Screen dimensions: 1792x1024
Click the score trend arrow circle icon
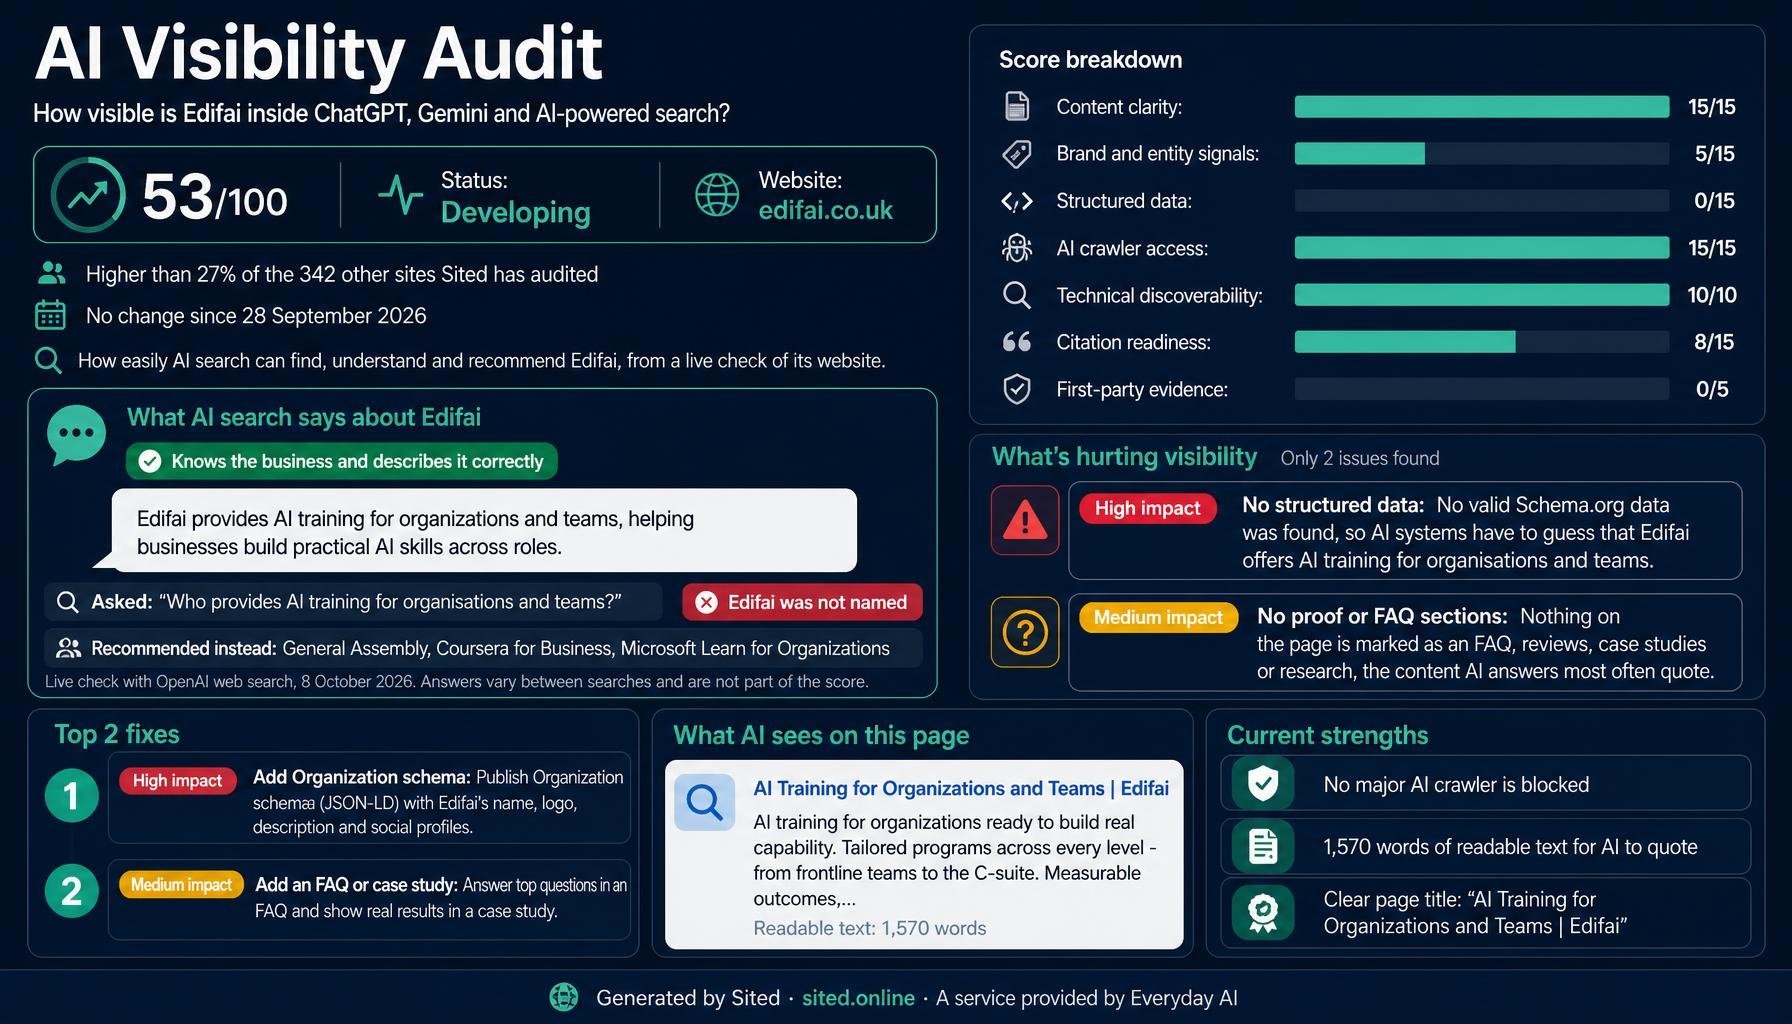coord(88,195)
